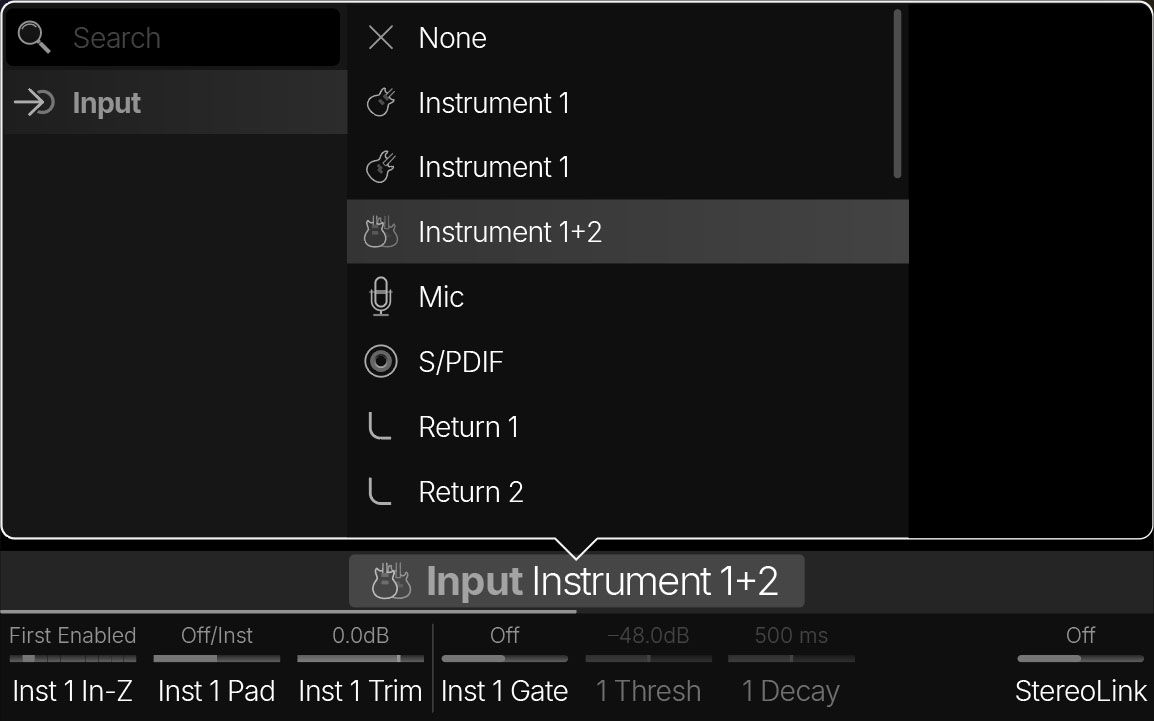Click the dual guitars Instrument 1+2 icon
1154x721 pixels.
pos(381,232)
